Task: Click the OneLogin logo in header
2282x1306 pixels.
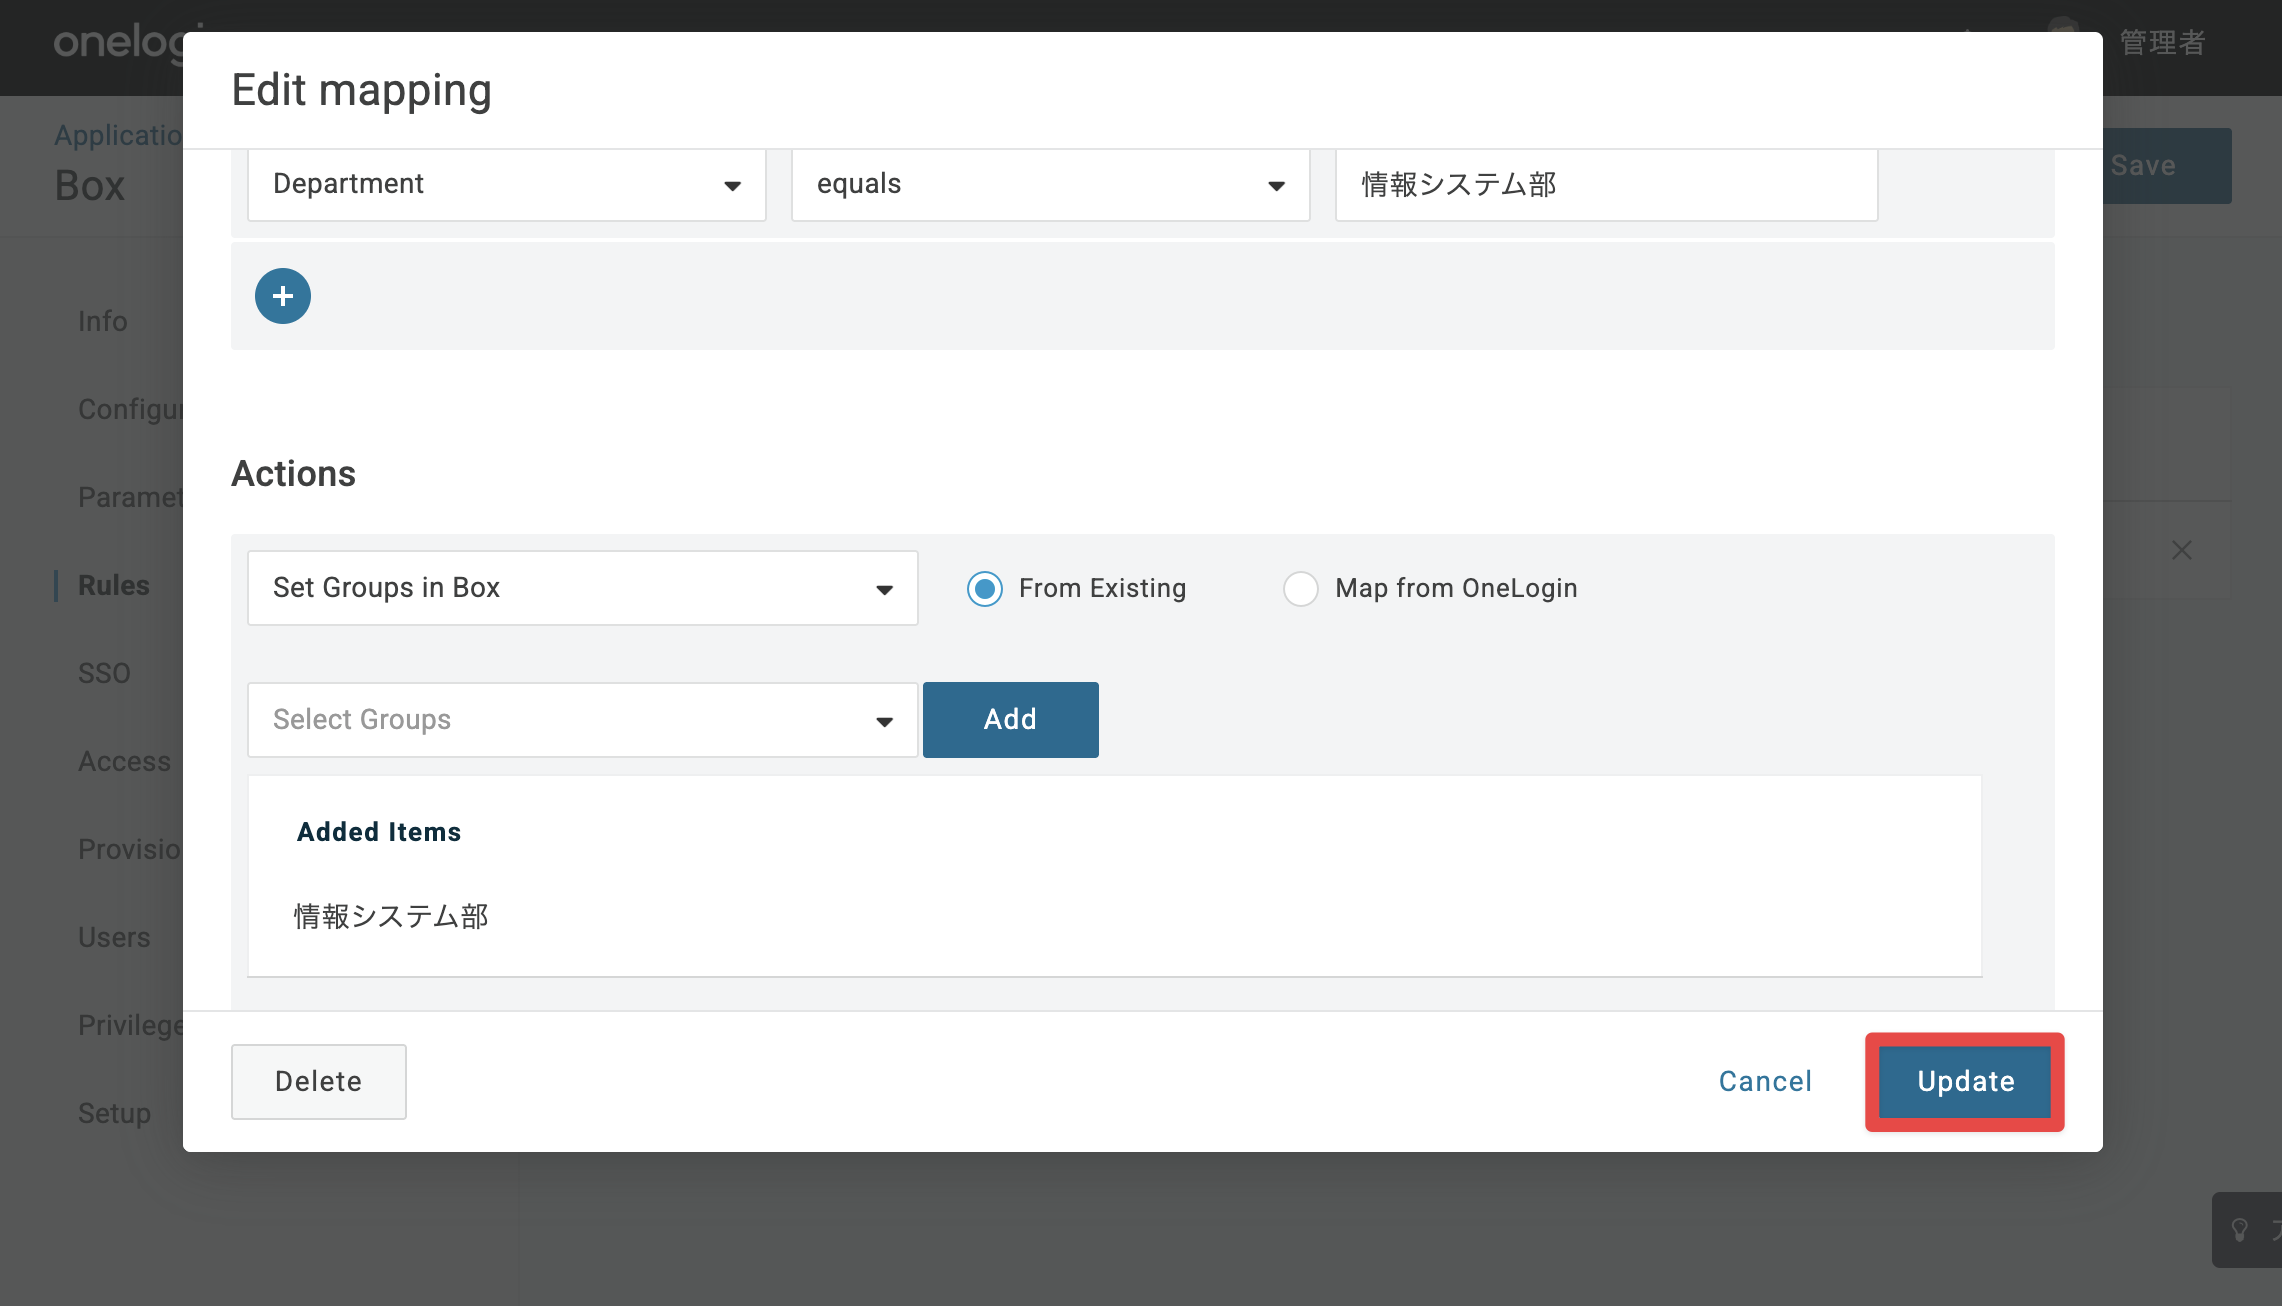Action: pos(118,43)
